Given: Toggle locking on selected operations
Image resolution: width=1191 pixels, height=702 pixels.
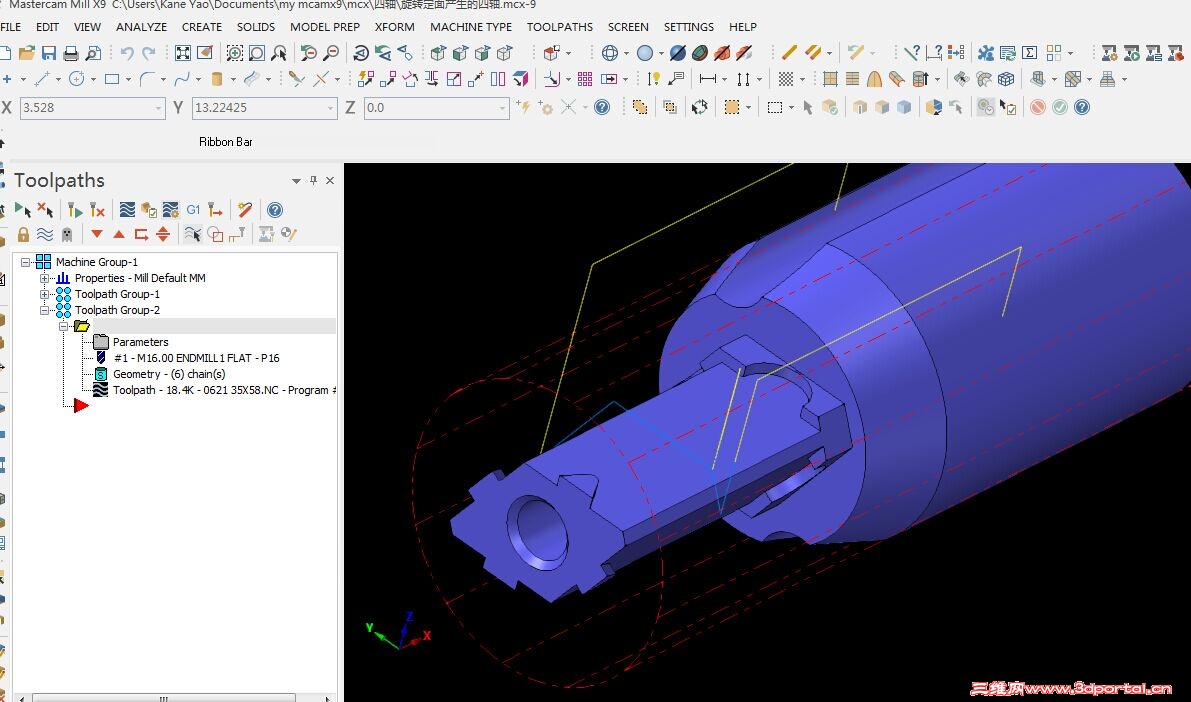Looking at the screenshot, I should 24,234.
